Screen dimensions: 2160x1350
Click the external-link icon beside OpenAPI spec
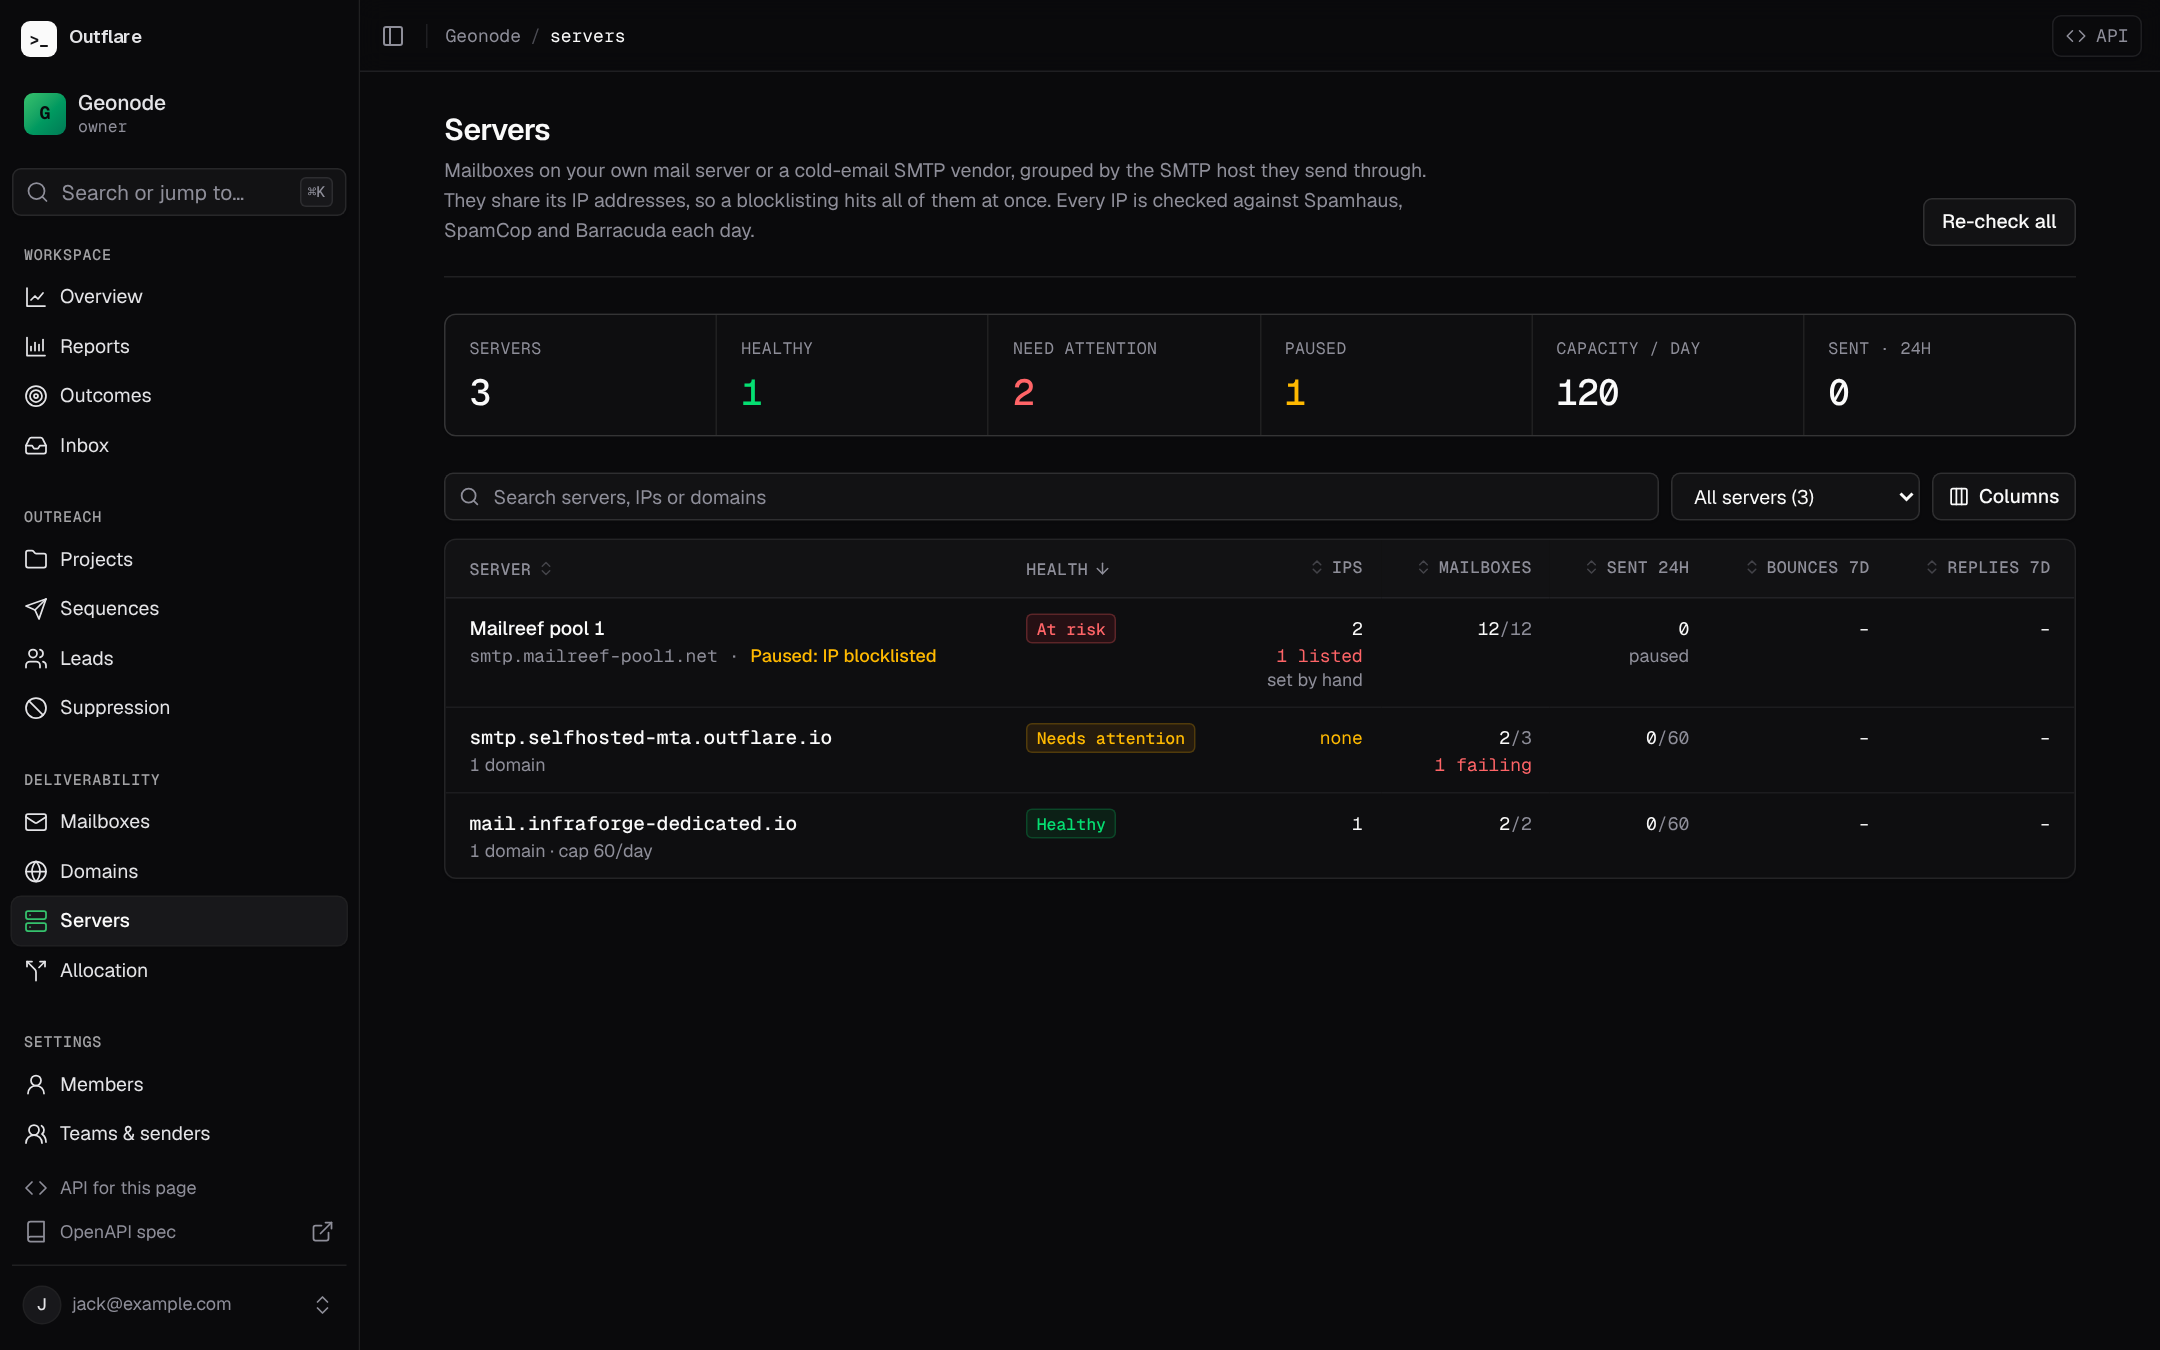322,1232
